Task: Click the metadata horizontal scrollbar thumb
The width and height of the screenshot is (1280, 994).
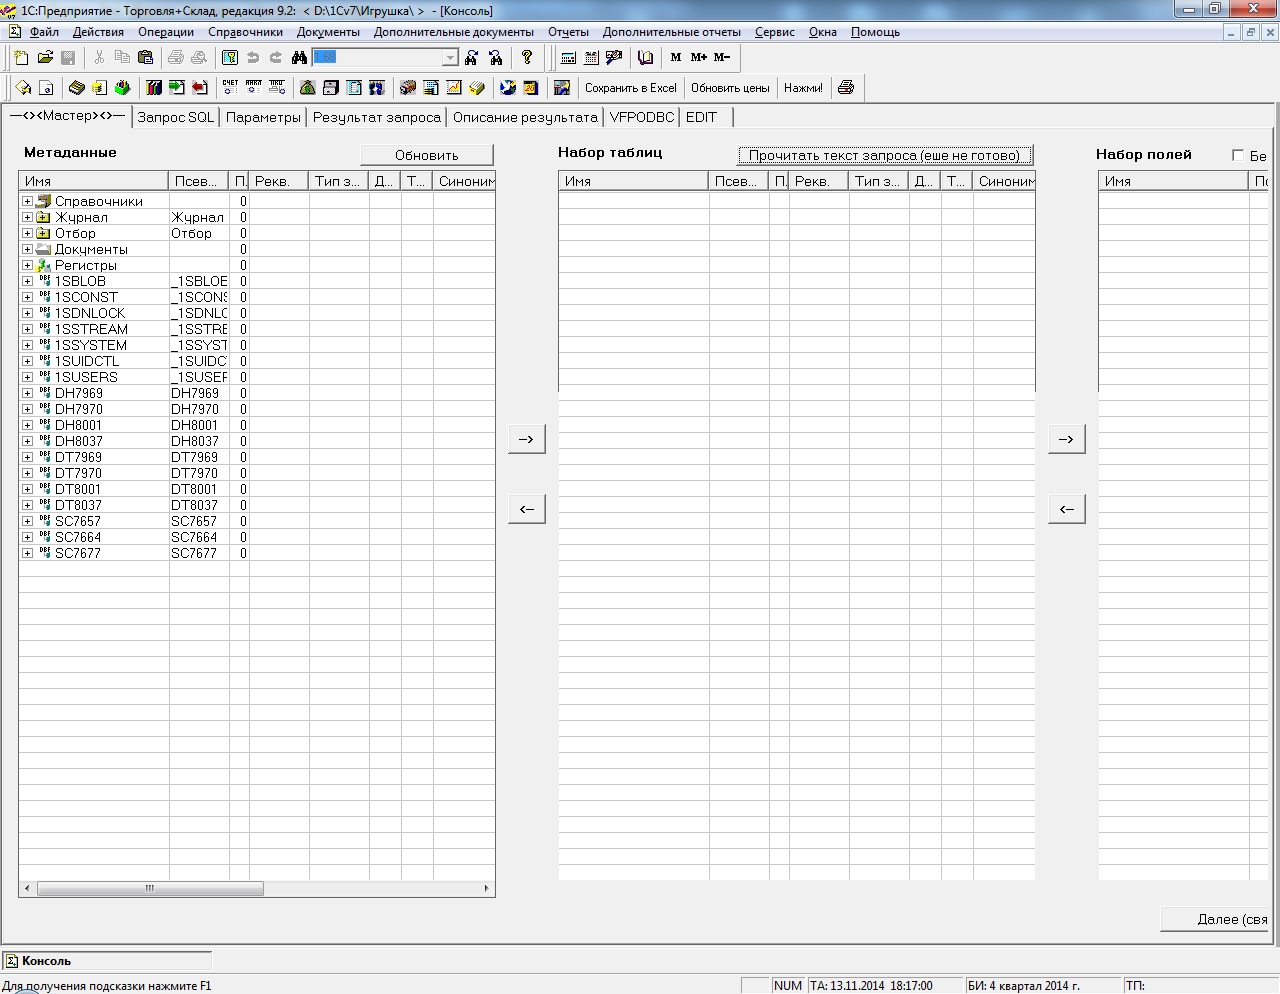Action: click(x=150, y=888)
